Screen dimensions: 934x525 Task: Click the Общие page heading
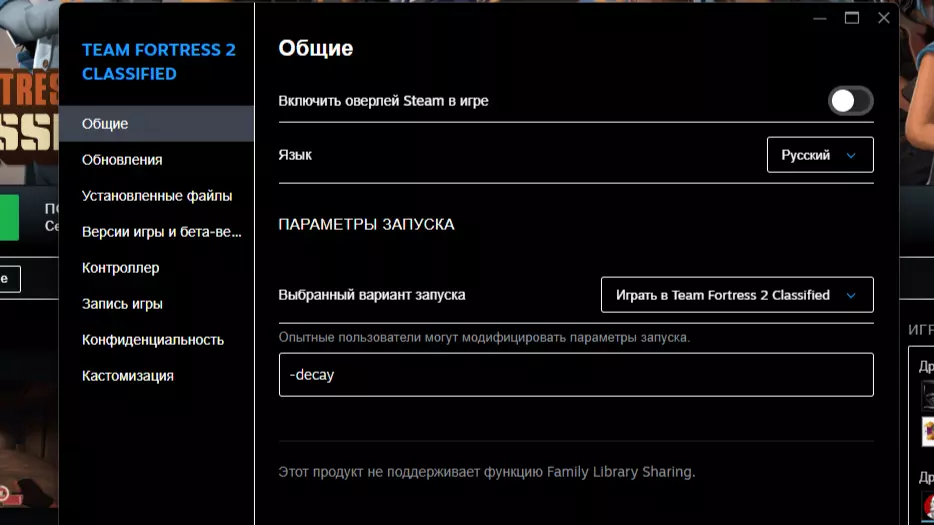[x=316, y=48]
